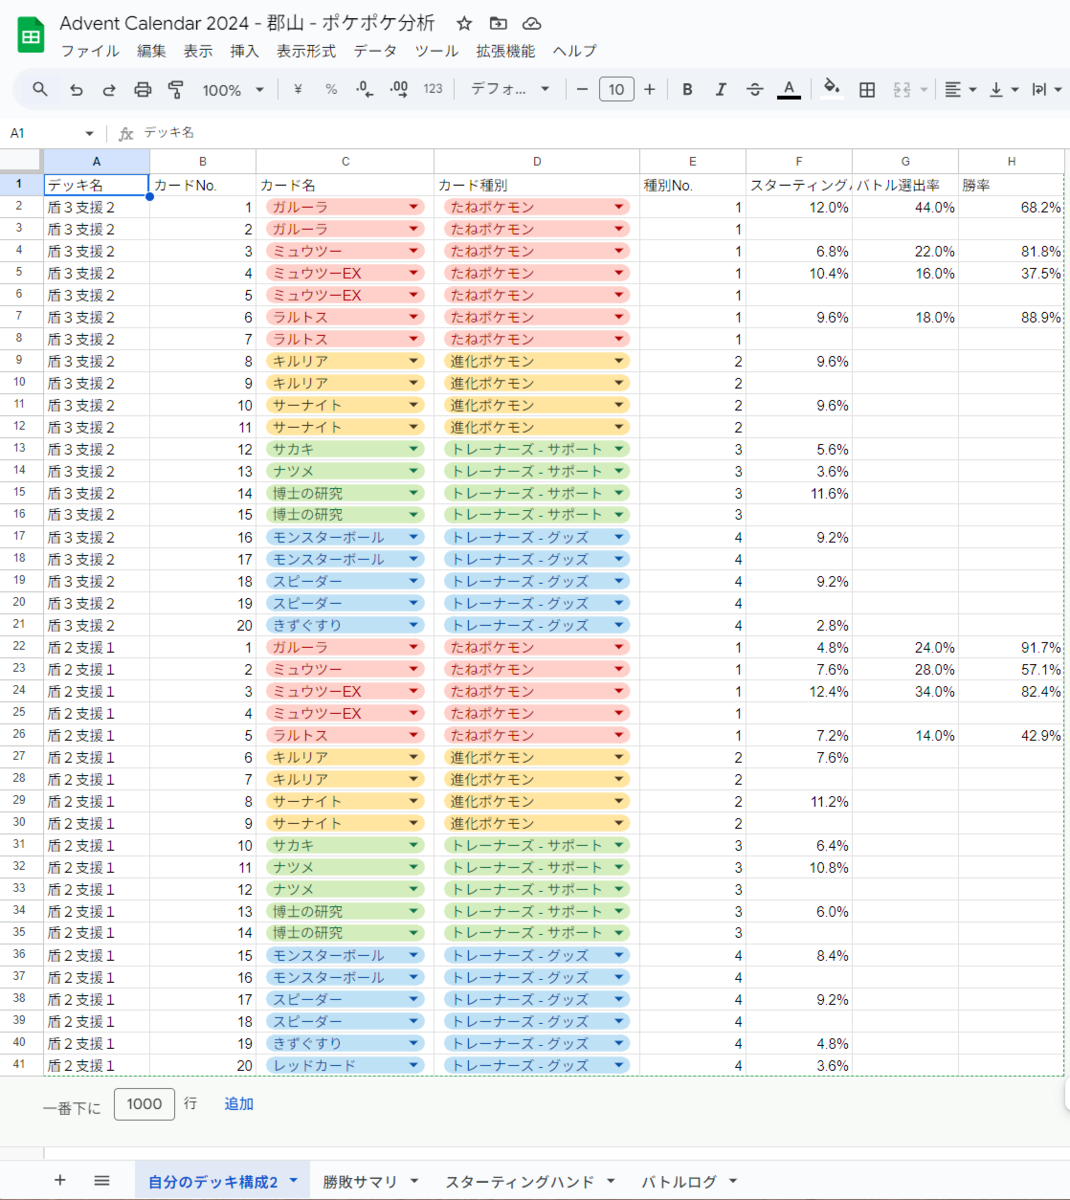1070x1200 pixels.
Task: Toggle bold formatting
Action: pyautogui.click(x=687, y=90)
